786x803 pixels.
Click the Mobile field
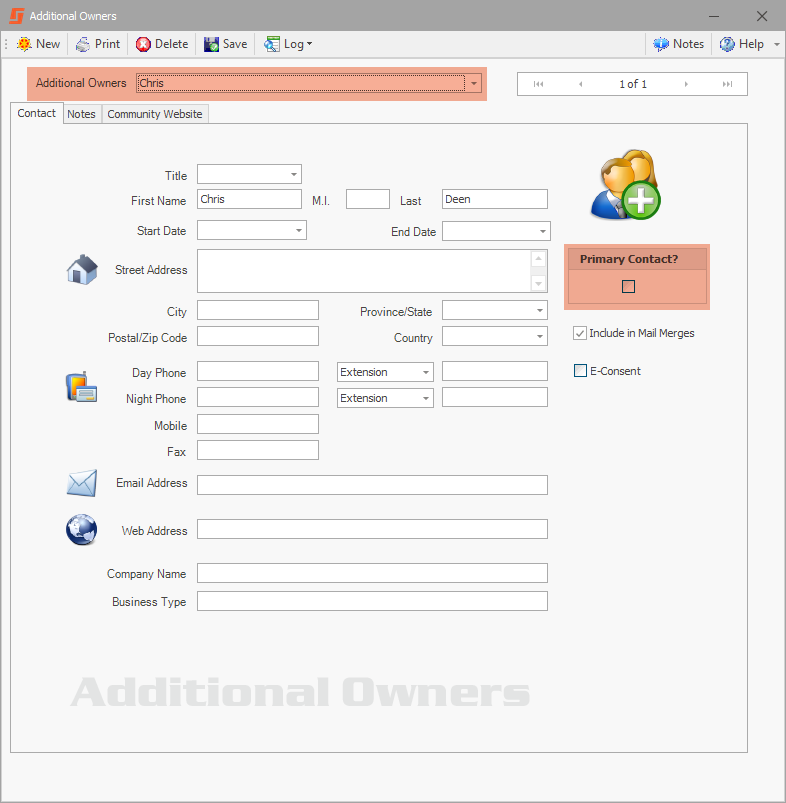coord(258,424)
